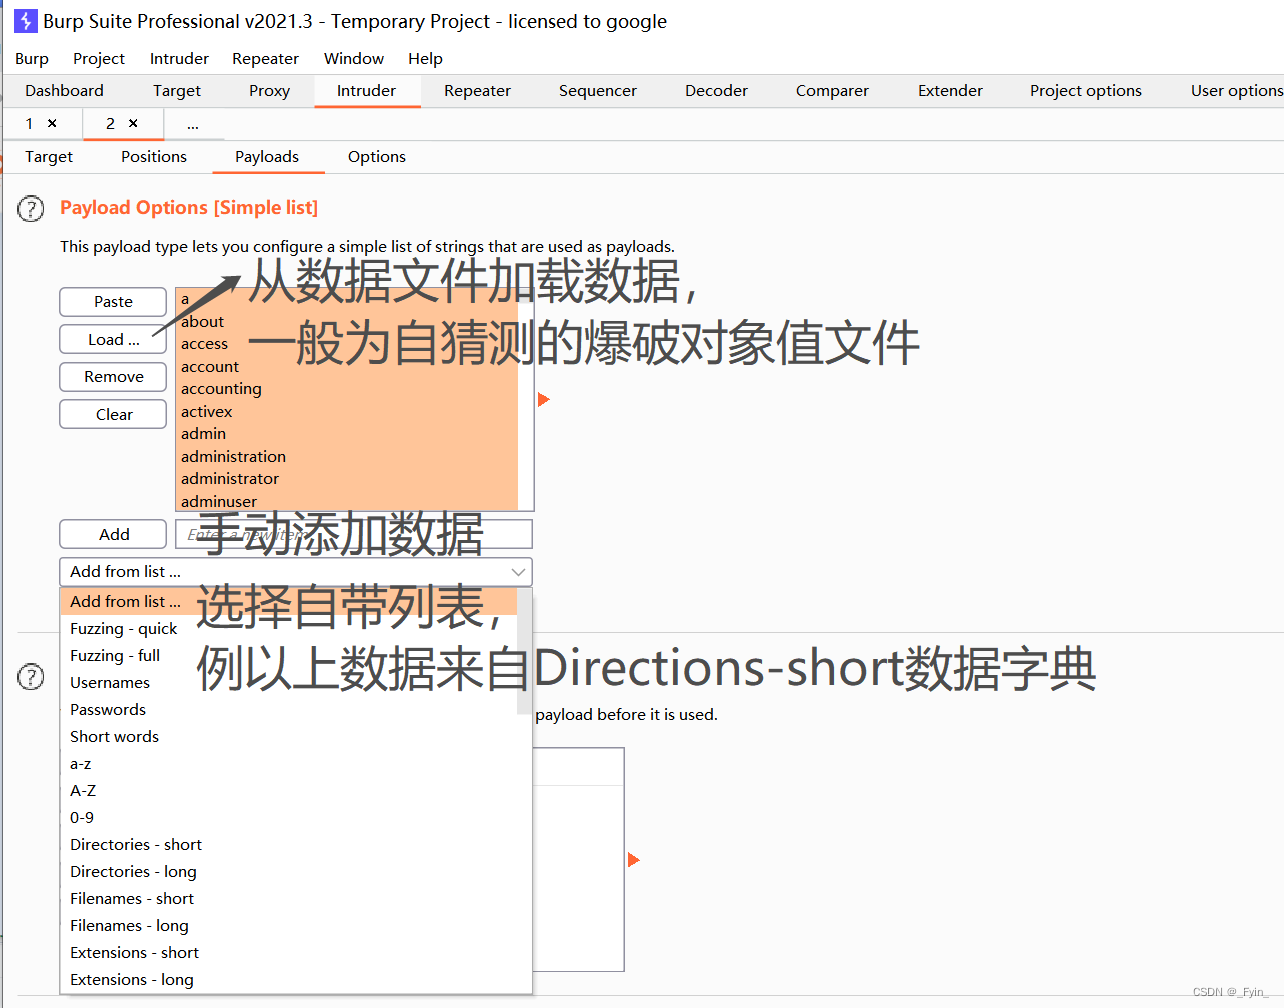This screenshot has height=1008, width=1284.
Task: Click the Load ... button
Action: click(113, 340)
